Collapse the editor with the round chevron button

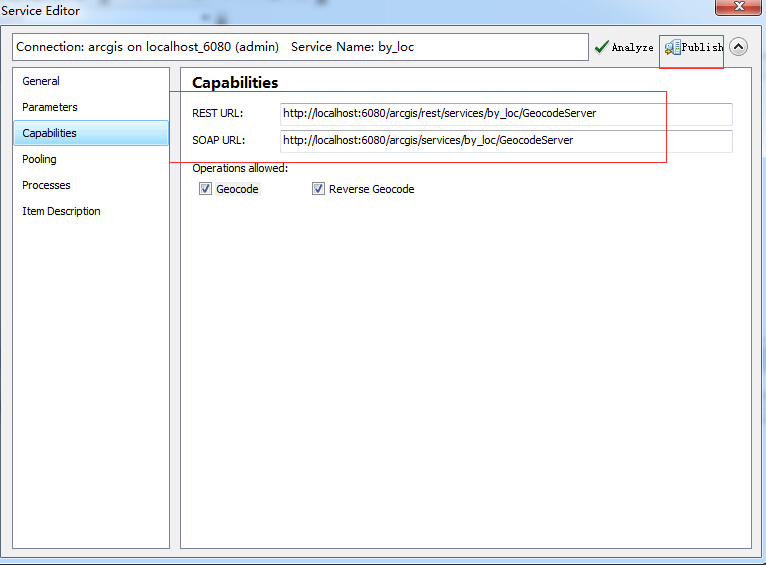coord(738,47)
